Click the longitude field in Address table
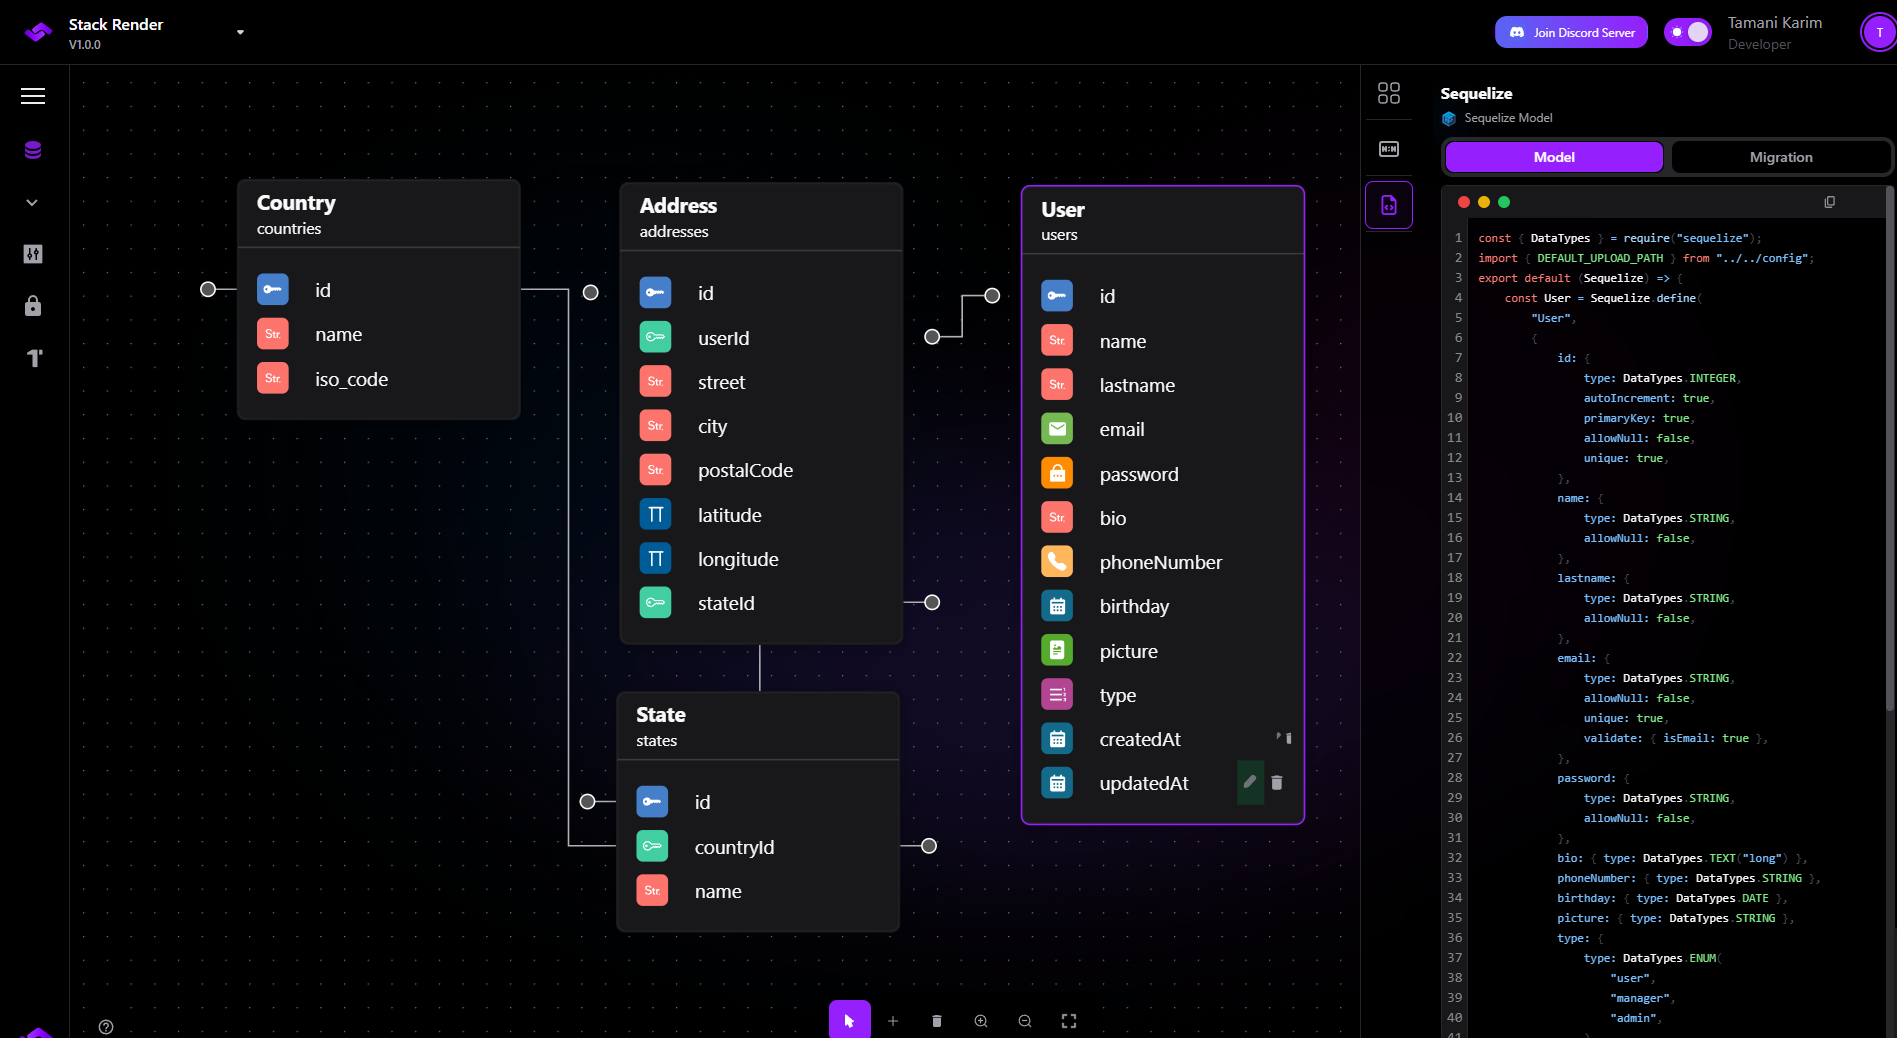The image size is (1897, 1038). [761, 559]
